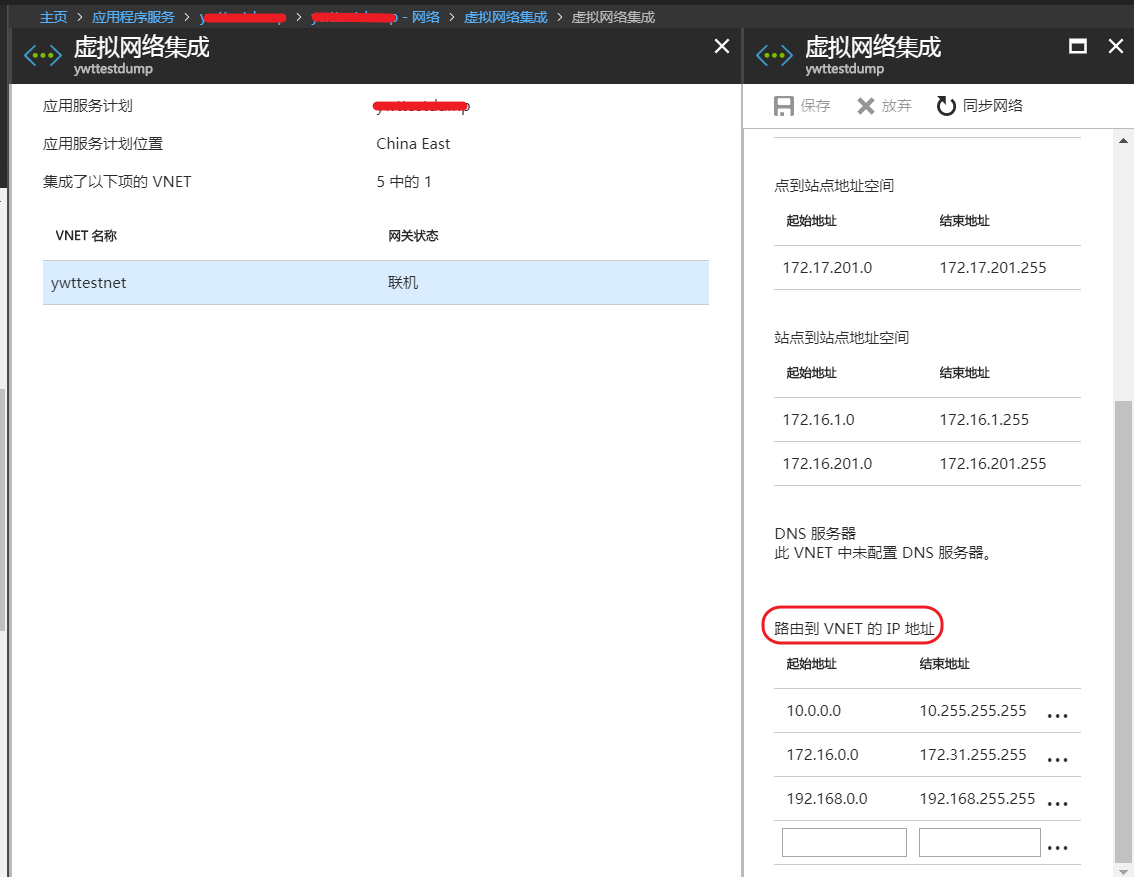The height and width of the screenshot is (877, 1134).
Task: Click the left blade VNET integration icon
Action: click(x=43, y=55)
